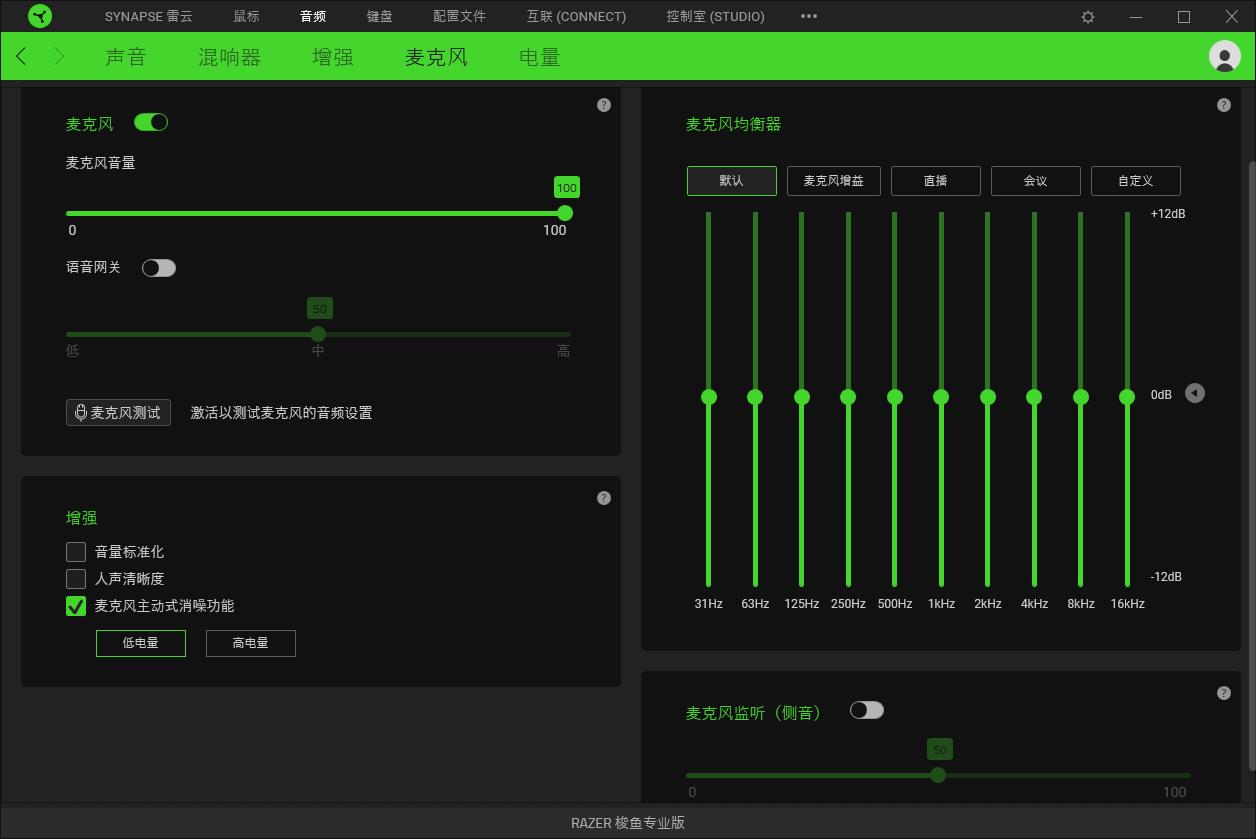
Task: Click the 1kHz equalizer slider handle
Action: click(x=941, y=397)
